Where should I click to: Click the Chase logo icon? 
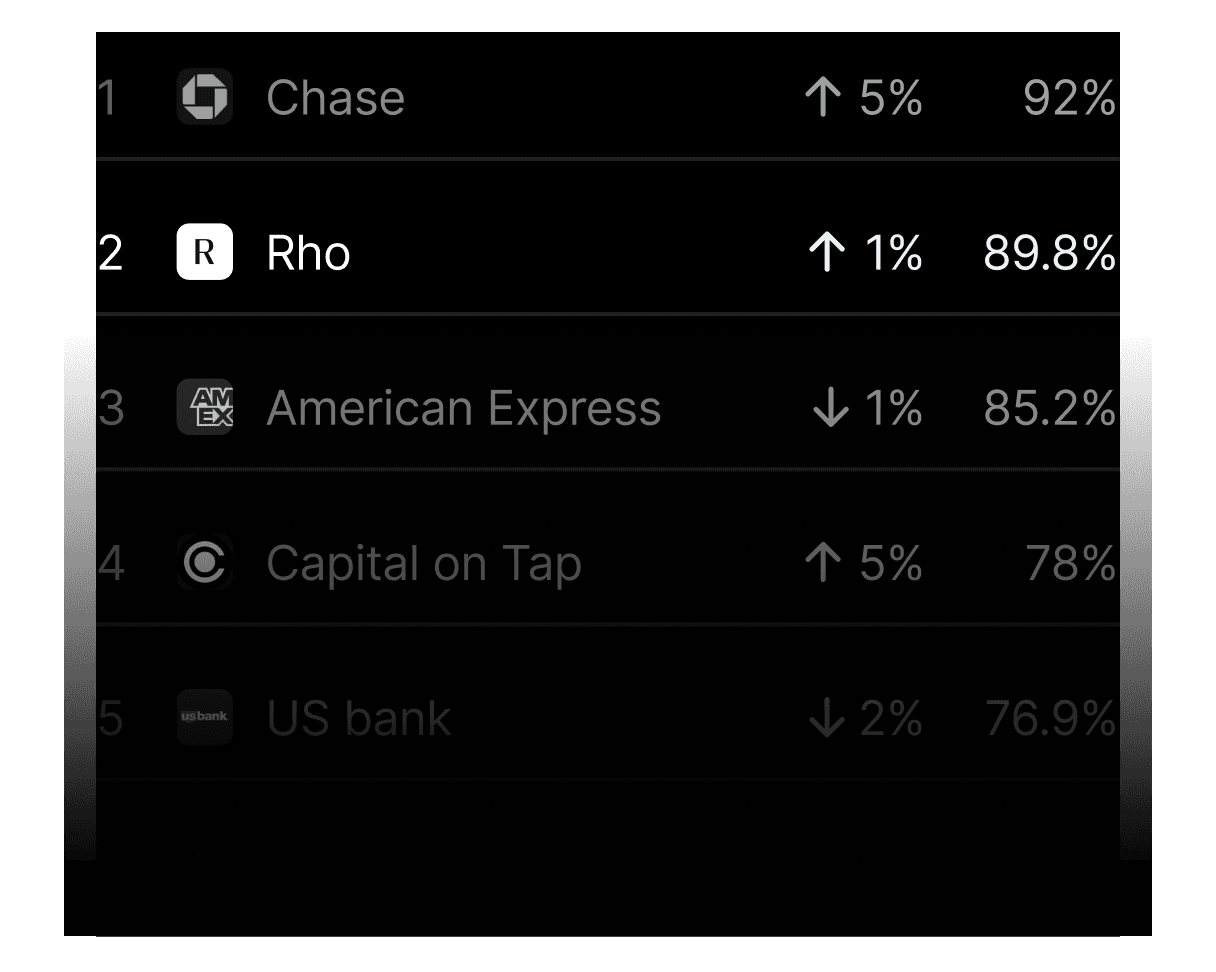pyautogui.click(x=205, y=97)
